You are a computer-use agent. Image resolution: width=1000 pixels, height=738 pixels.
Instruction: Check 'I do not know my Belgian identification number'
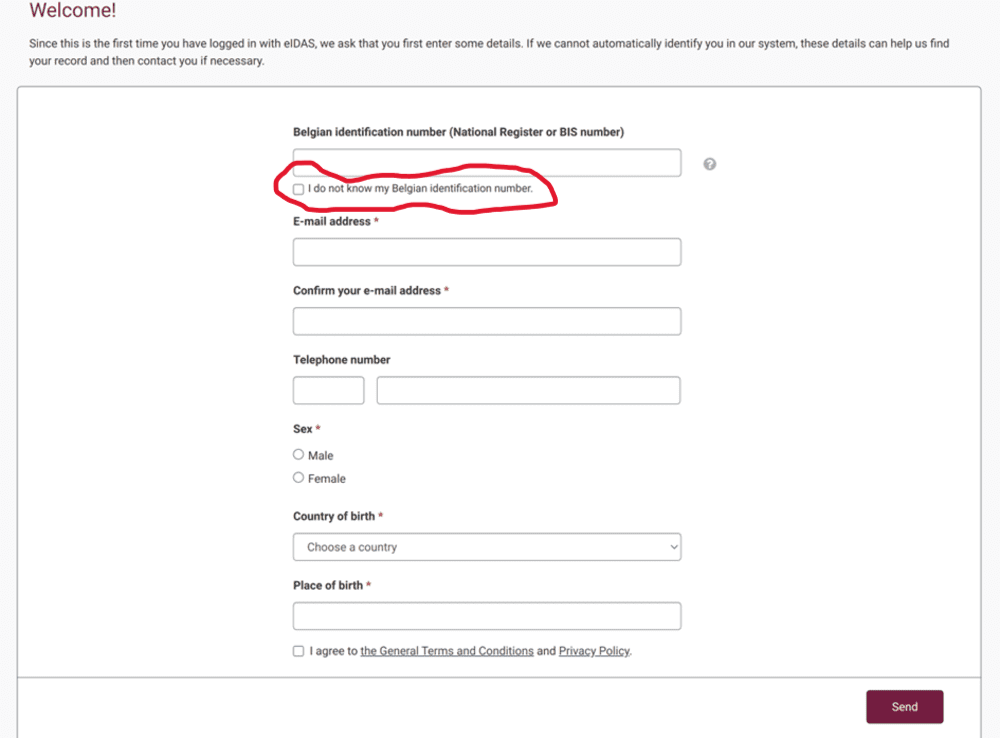tap(299, 189)
